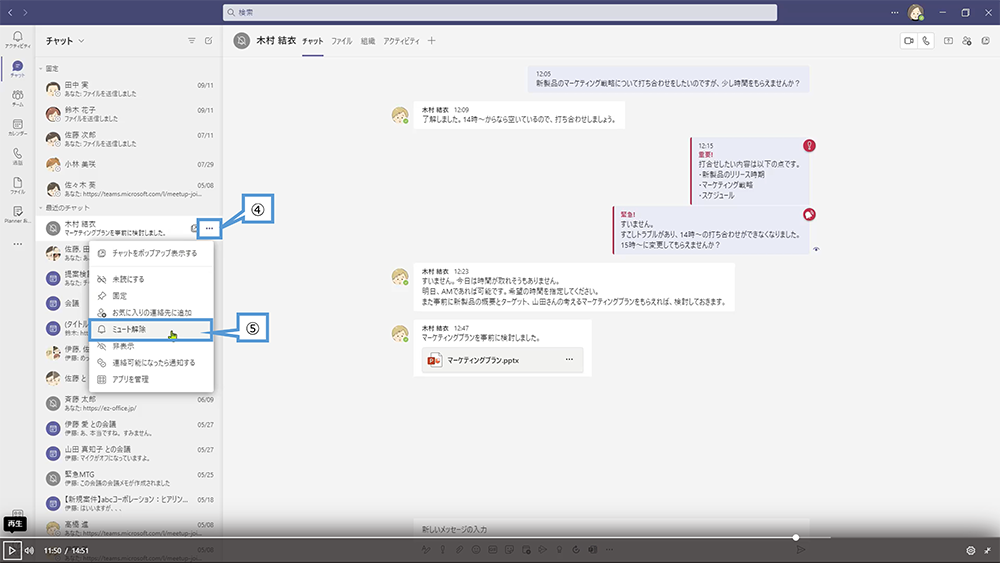Click the video progress bar handle
Image resolution: width=1000 pixels, height=563 pixels.
click(x=796, y=538)
